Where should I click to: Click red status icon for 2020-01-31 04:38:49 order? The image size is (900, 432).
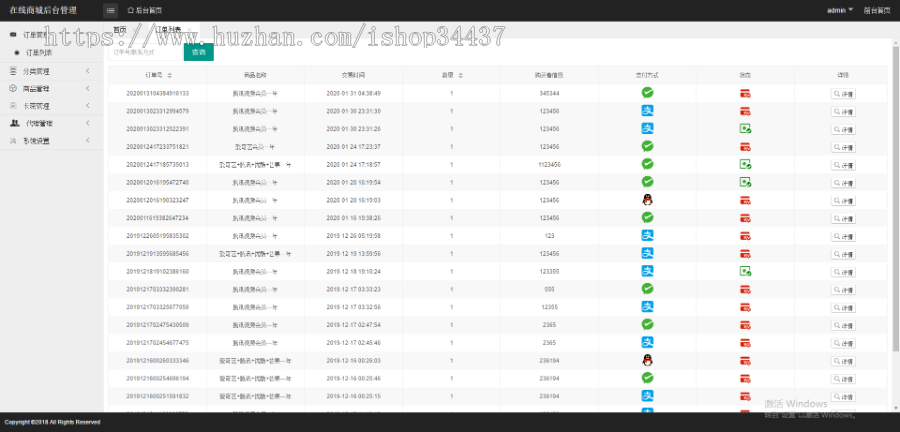point(745,94)
